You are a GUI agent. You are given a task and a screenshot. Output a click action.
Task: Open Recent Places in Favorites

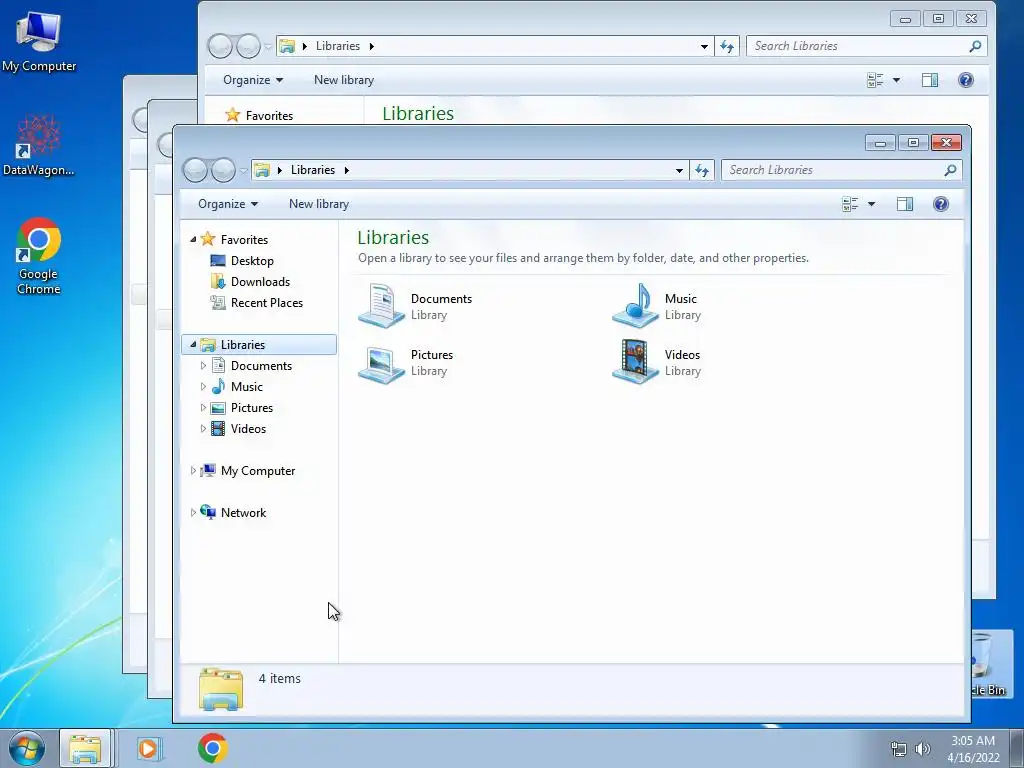(x=266, y=302)
